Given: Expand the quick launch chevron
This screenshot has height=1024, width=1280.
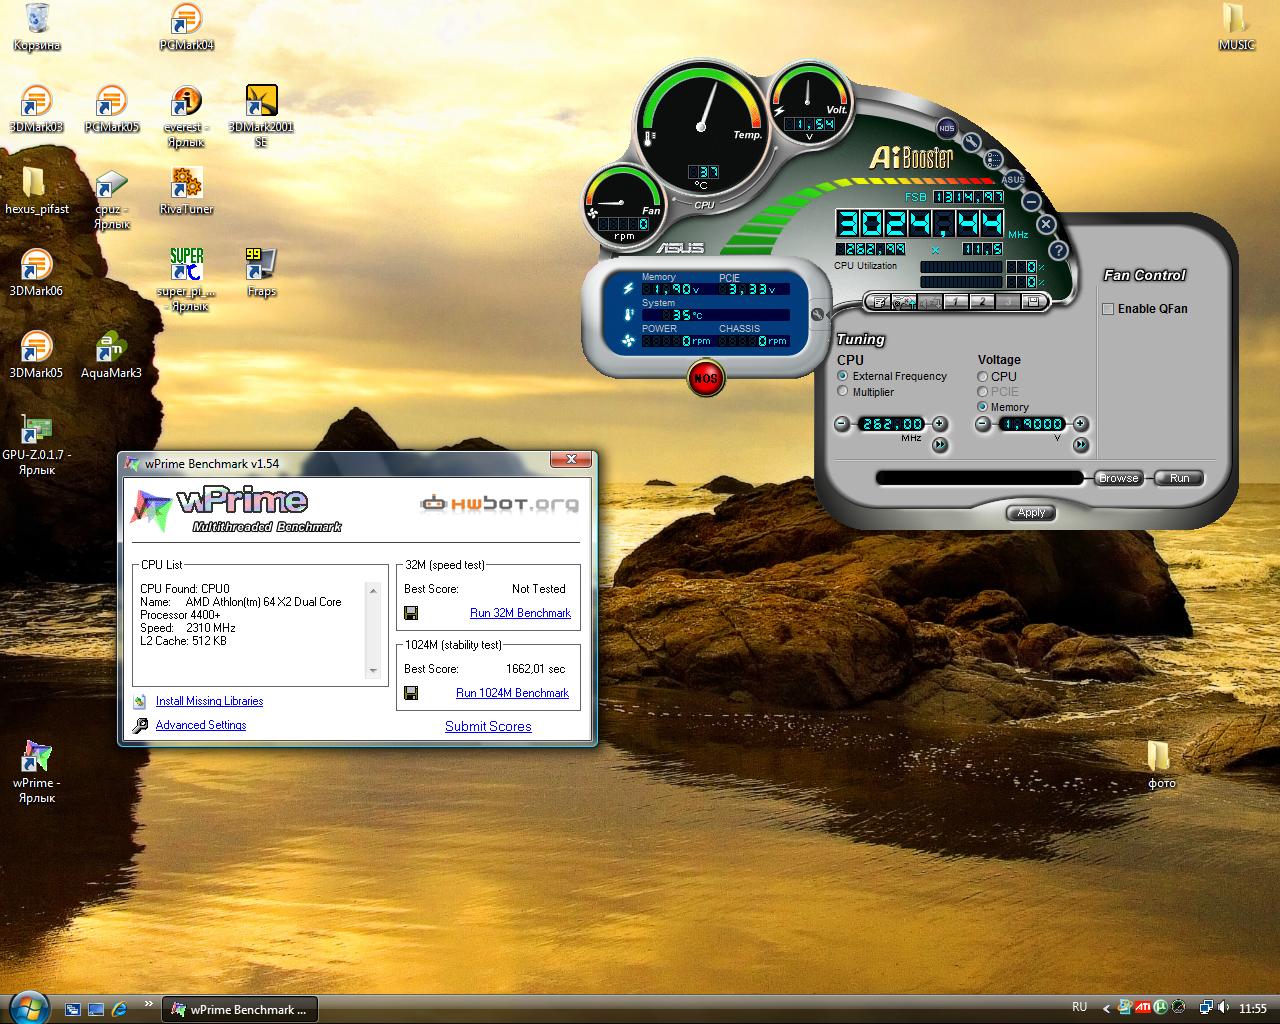Looking at the screenshot, I should [149, 1004].
